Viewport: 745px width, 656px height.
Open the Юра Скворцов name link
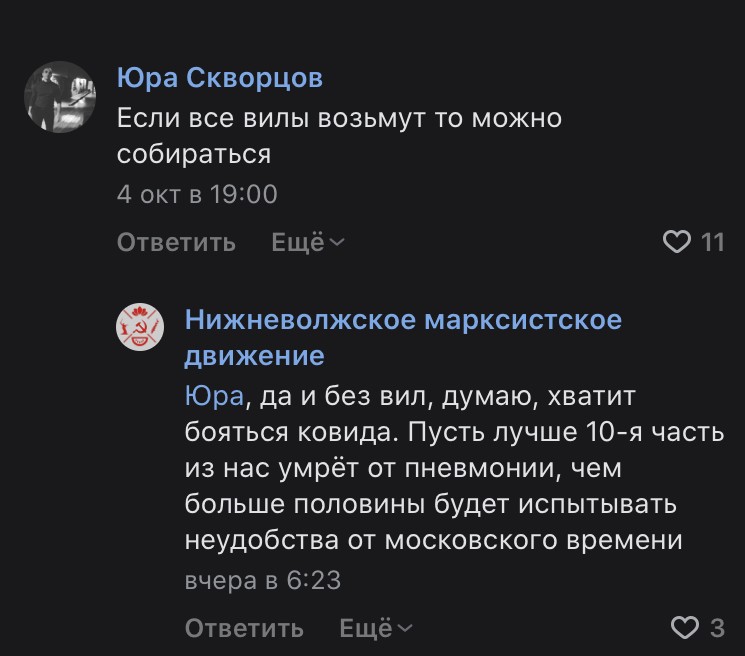(220, 78)
